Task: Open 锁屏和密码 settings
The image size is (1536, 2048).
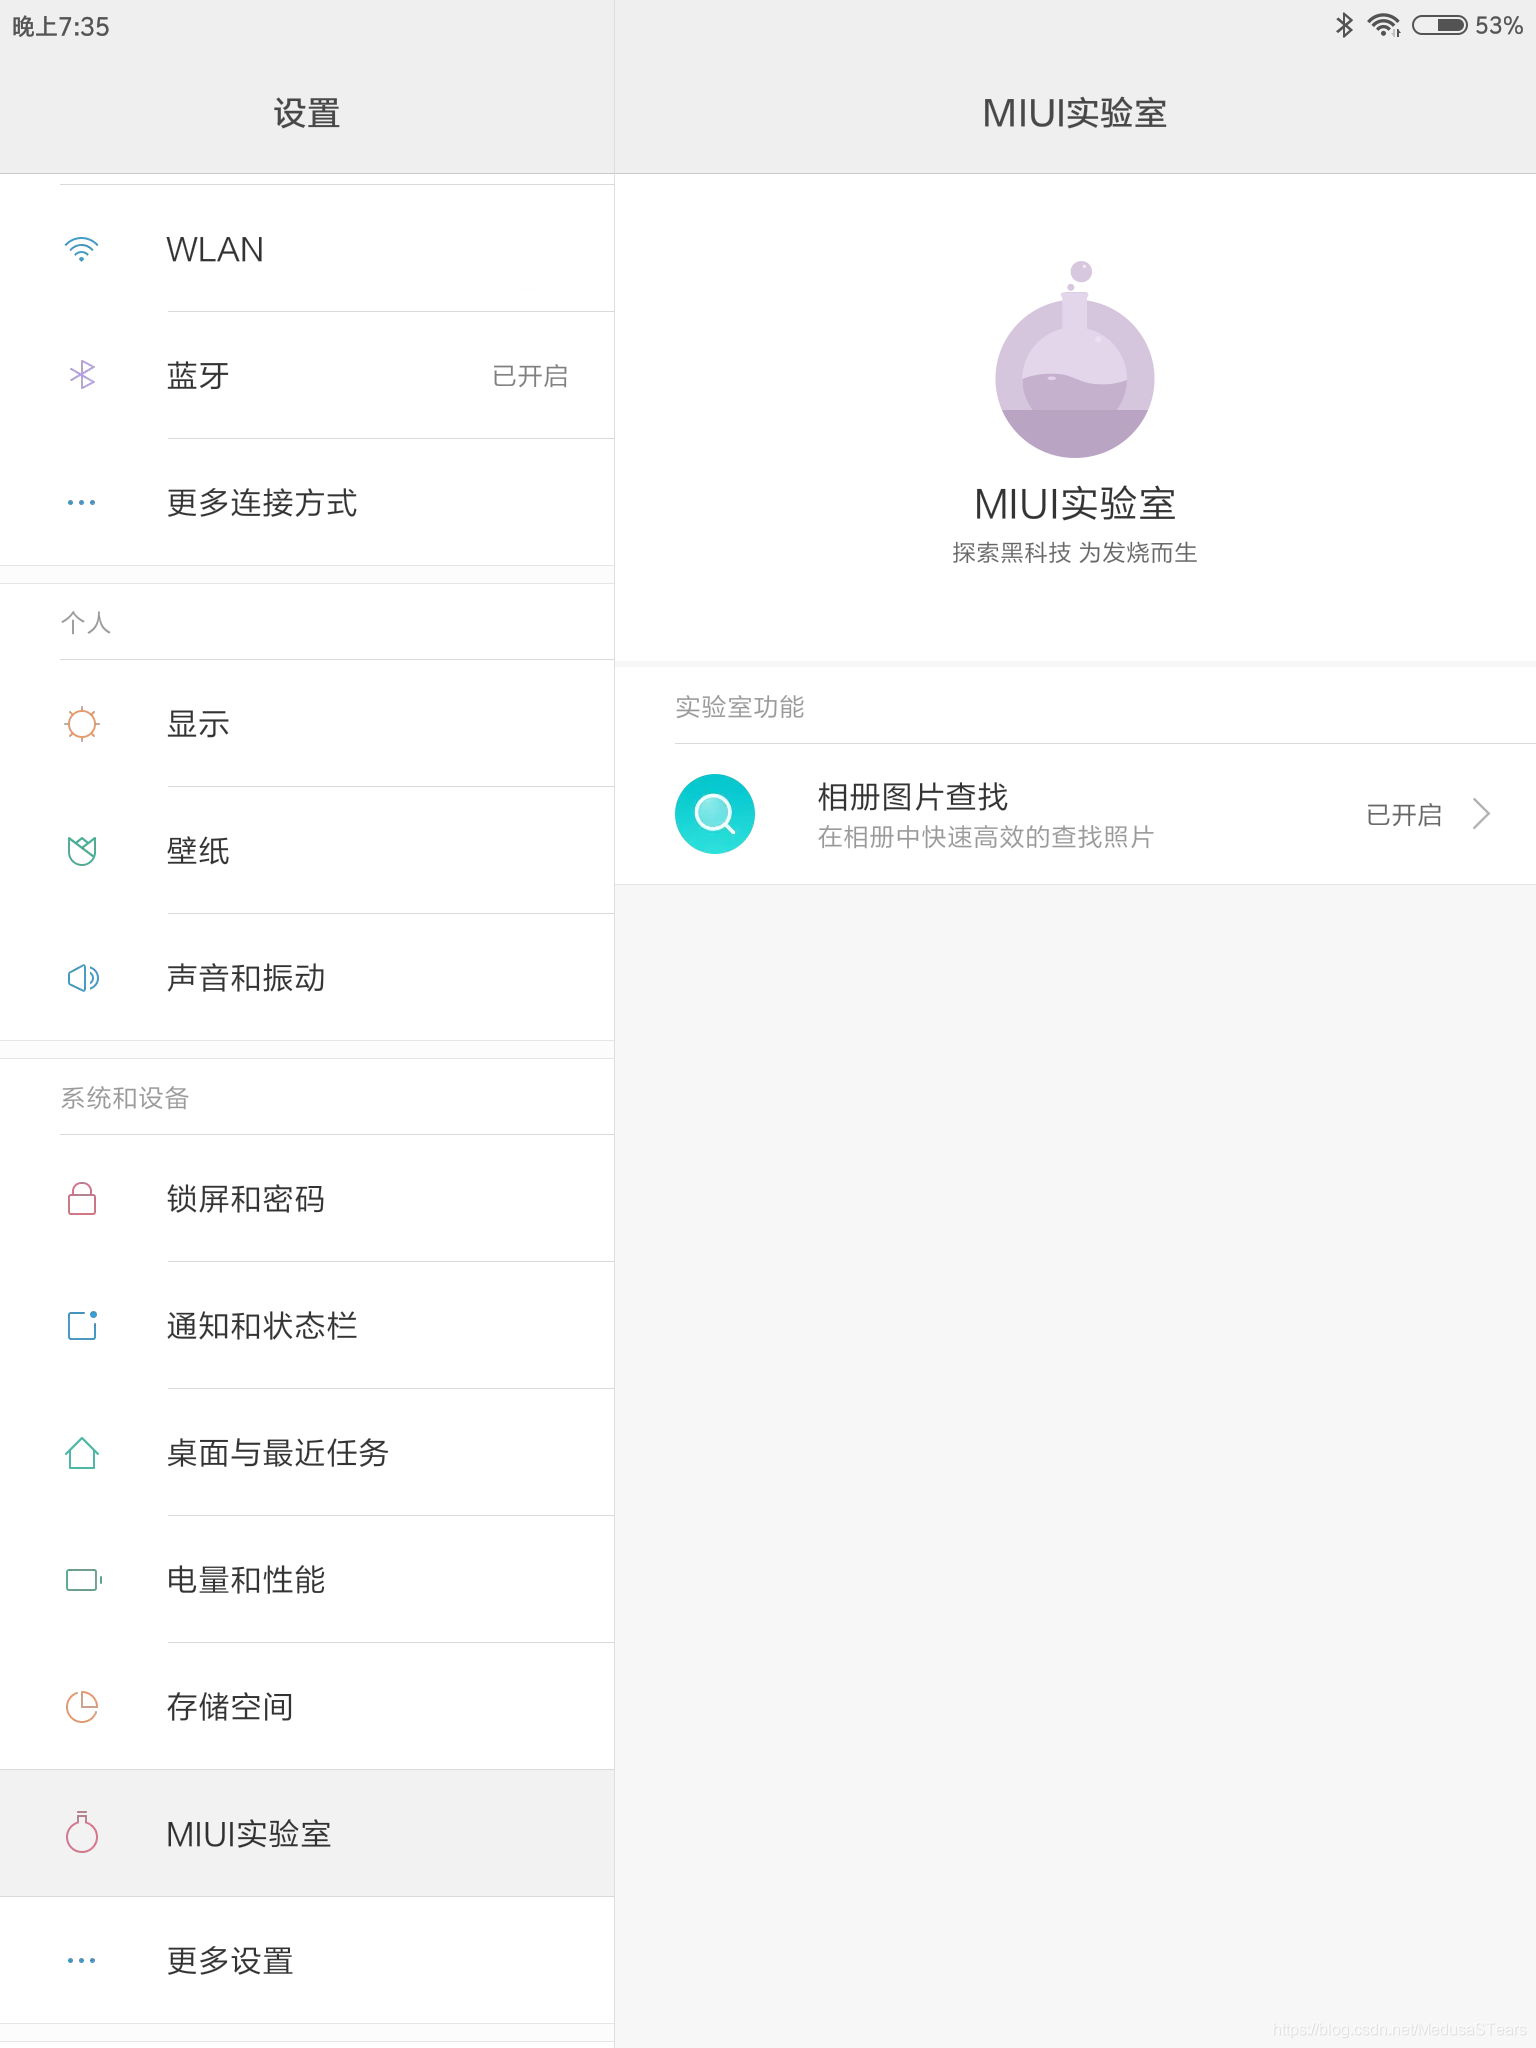Action: point(307,1198)
